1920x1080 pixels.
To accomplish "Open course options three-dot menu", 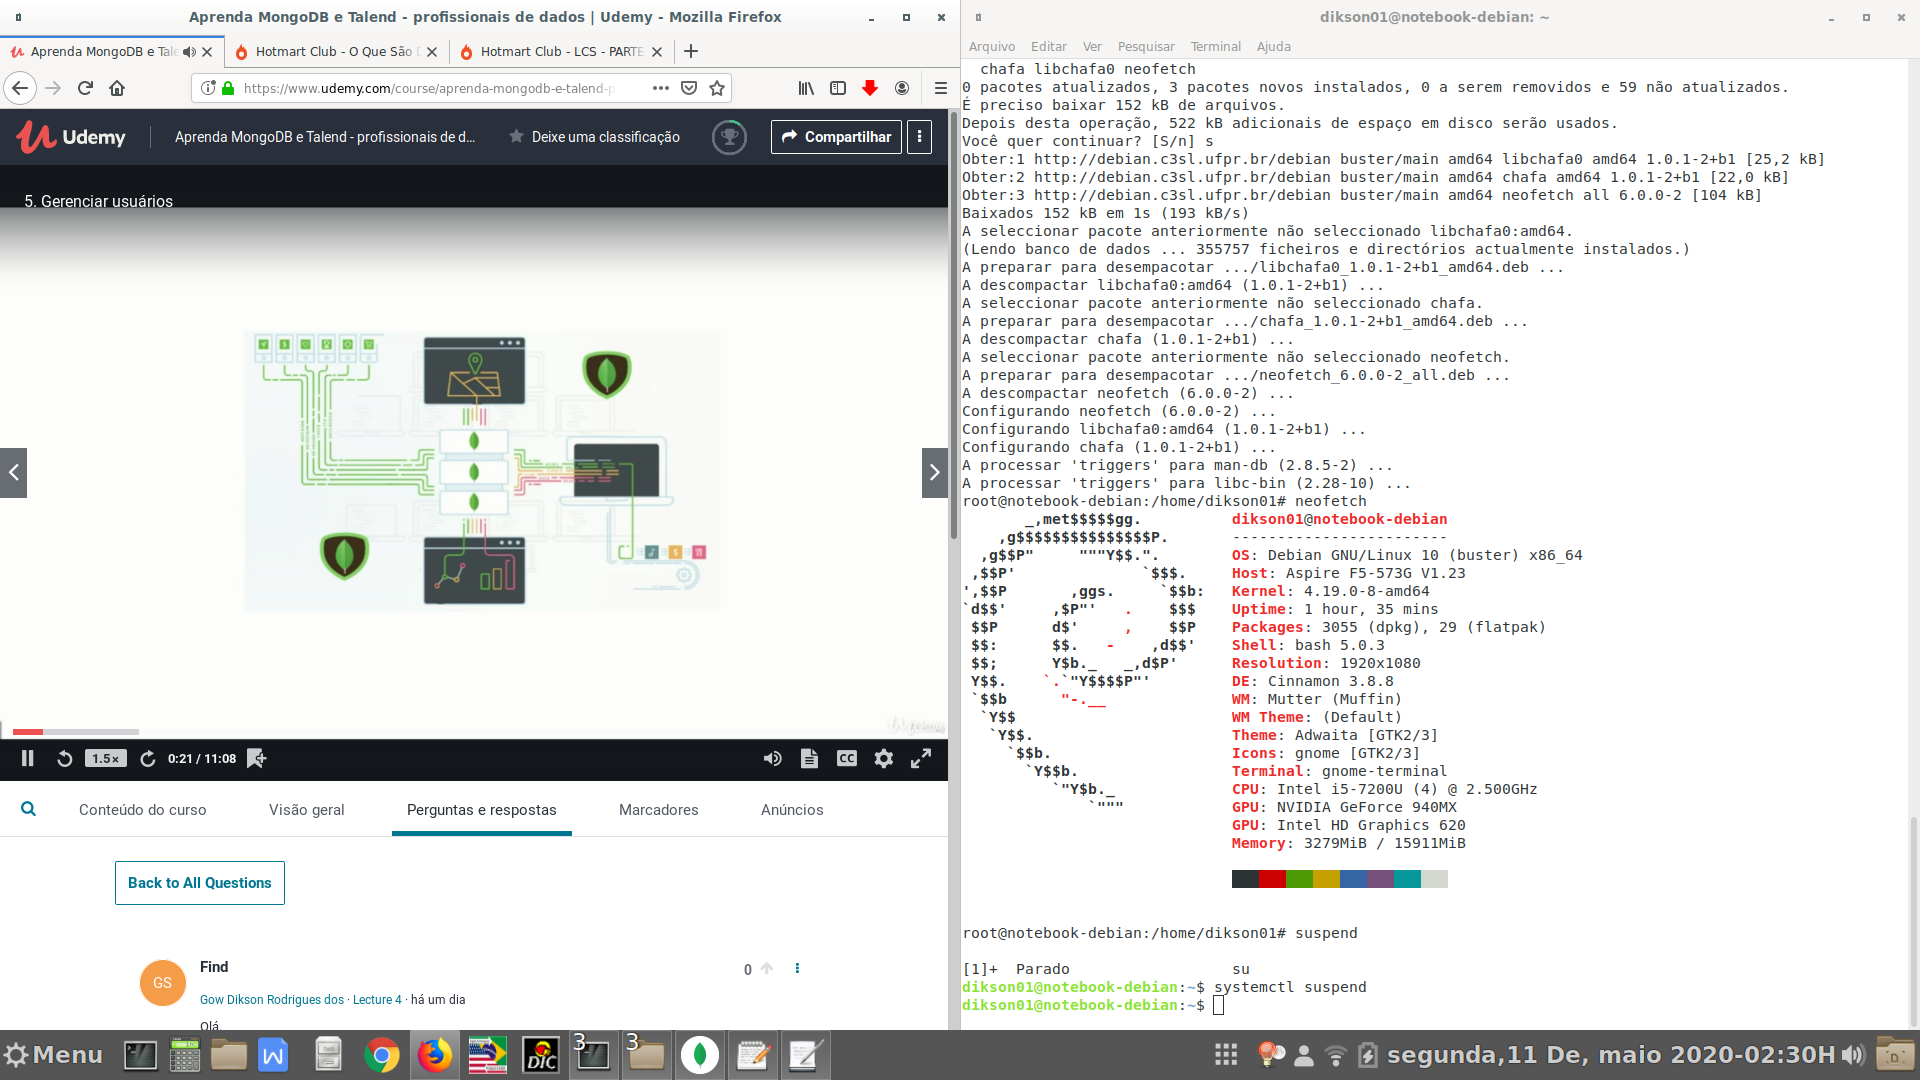I will coord(920,137).
